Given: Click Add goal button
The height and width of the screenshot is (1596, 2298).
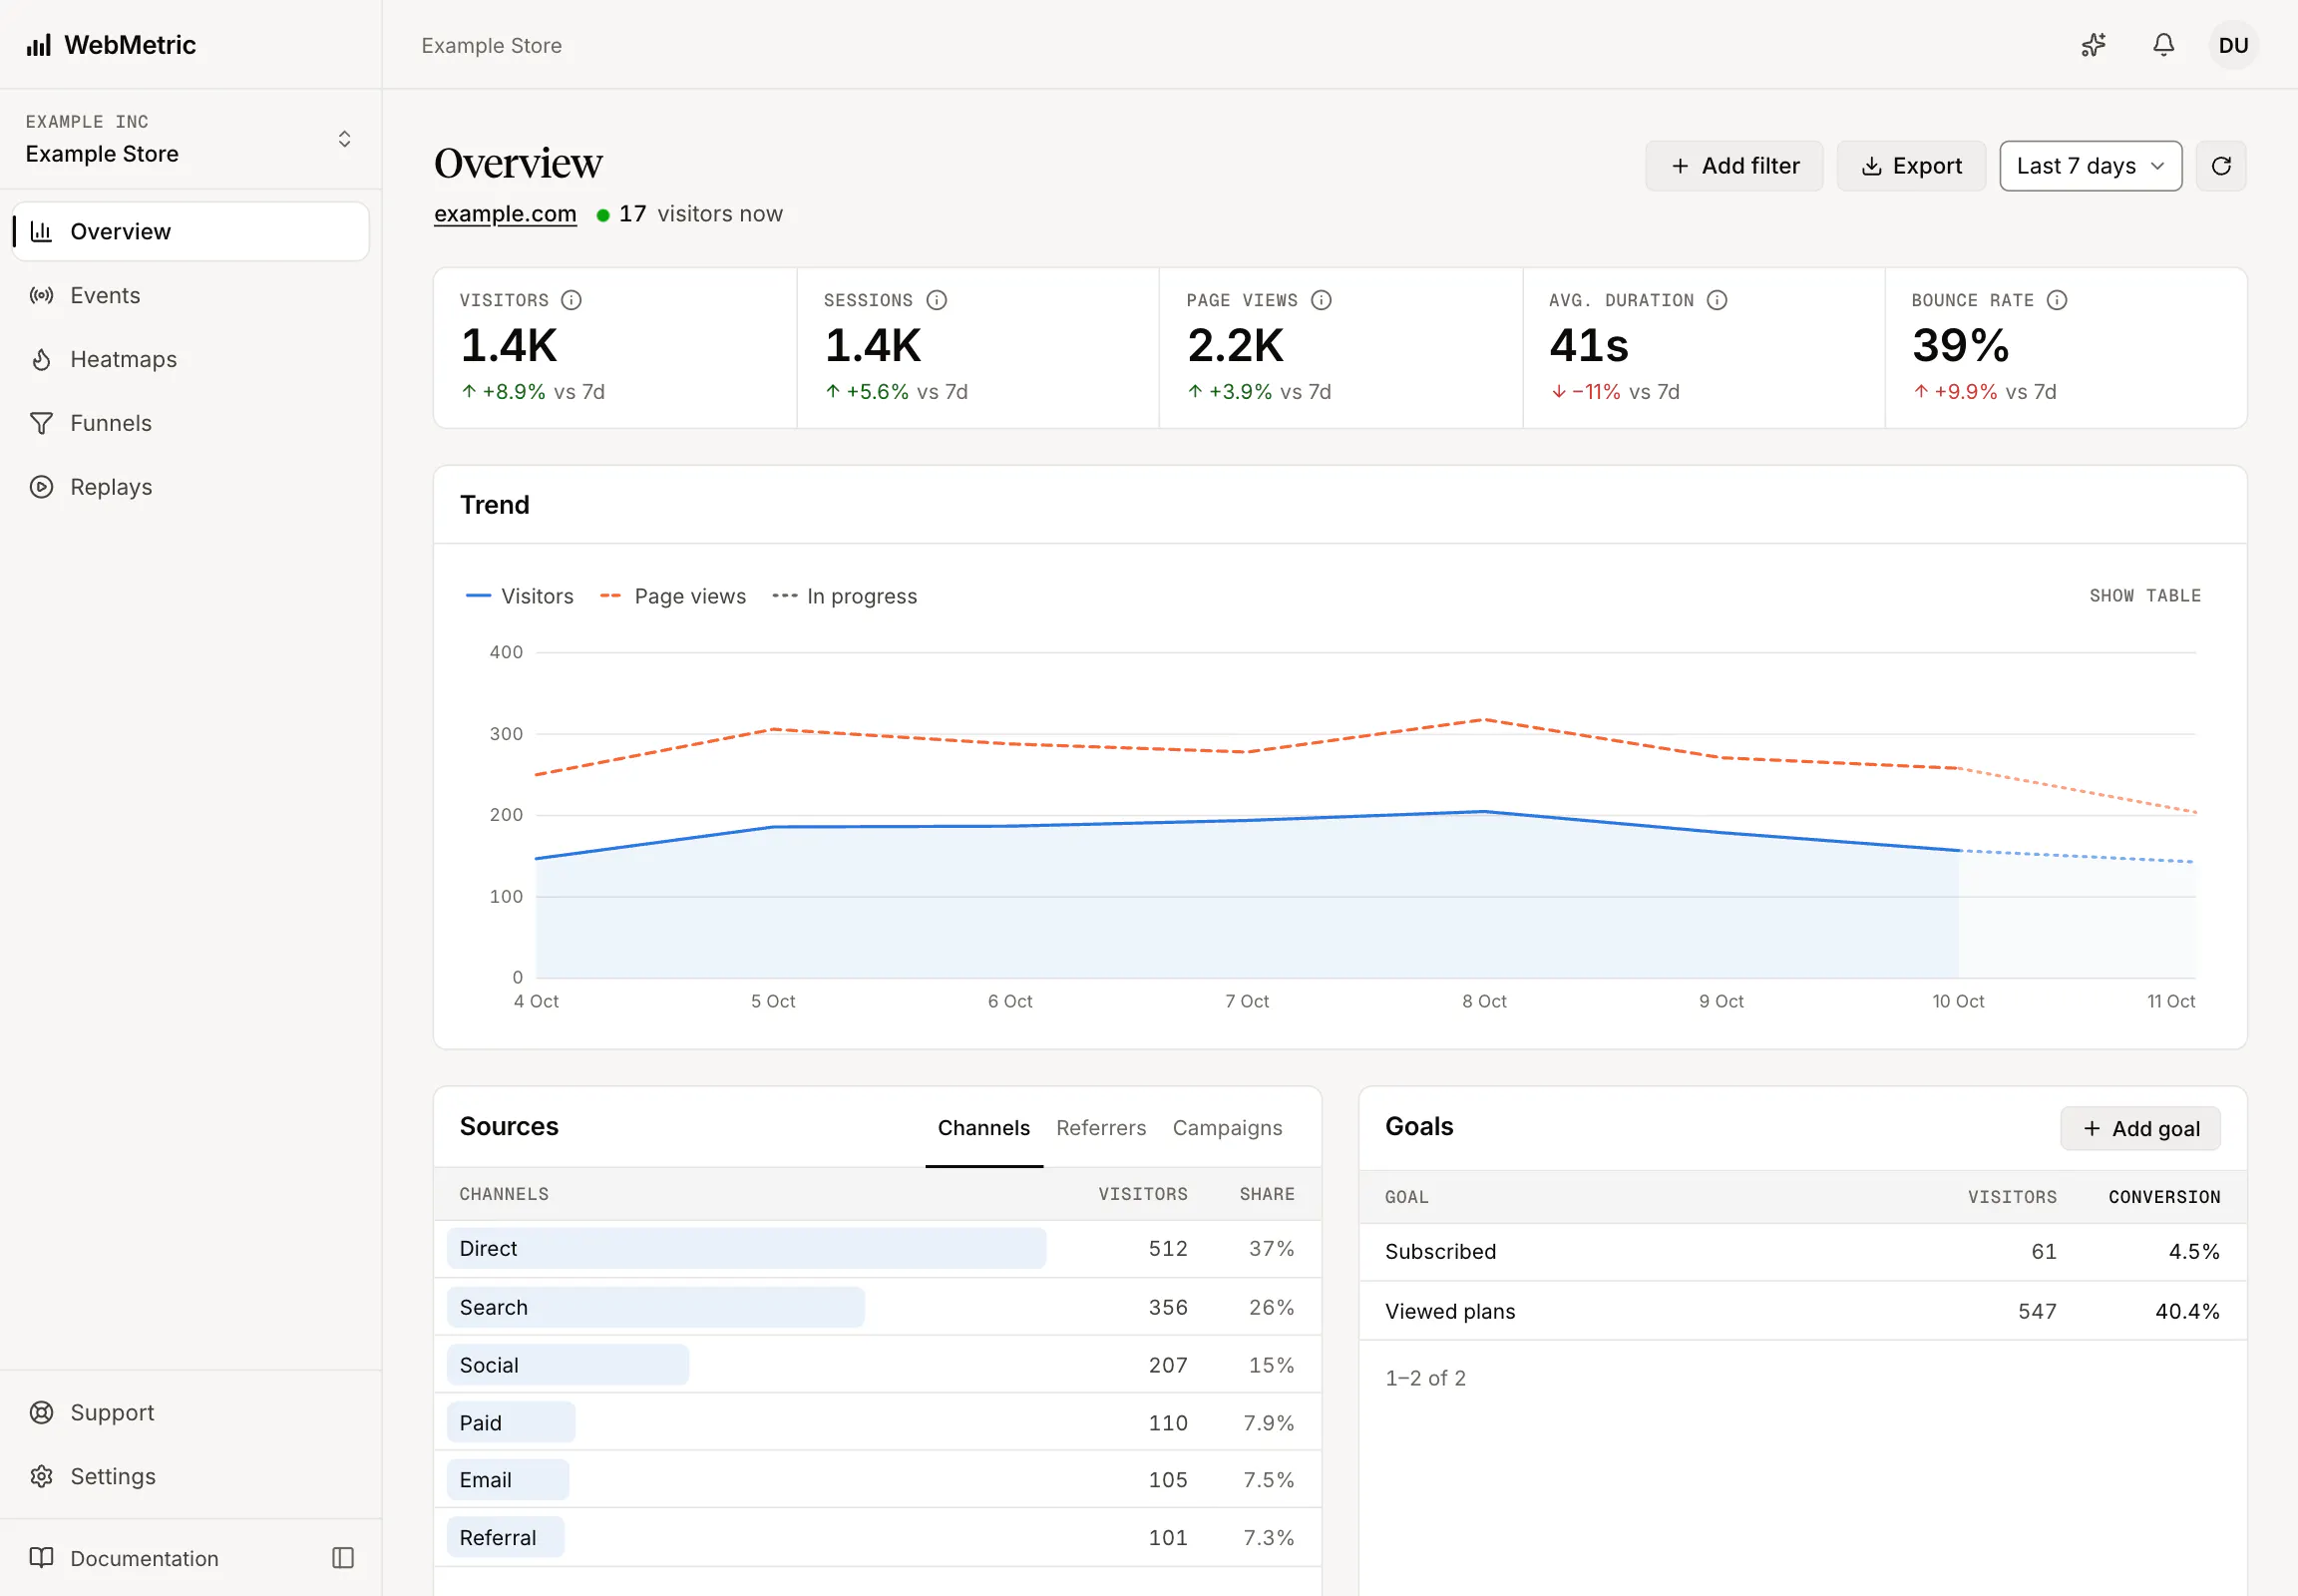Looking at the screenshot, I should (x=2140, y=1128).
